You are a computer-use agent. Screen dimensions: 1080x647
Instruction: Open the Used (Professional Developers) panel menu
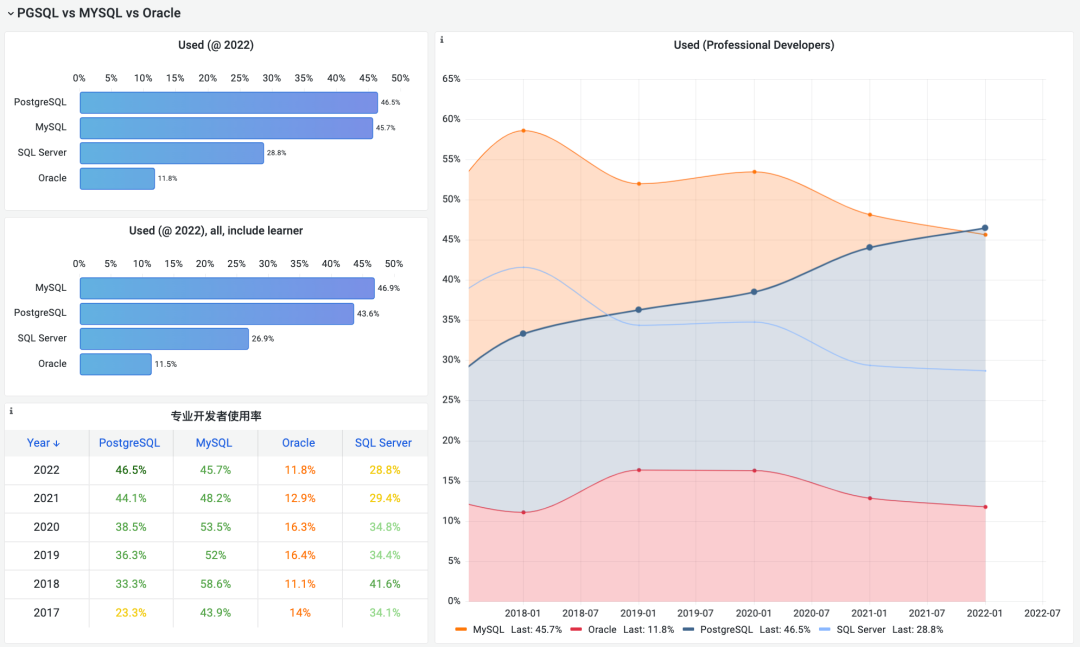[753, 44]
